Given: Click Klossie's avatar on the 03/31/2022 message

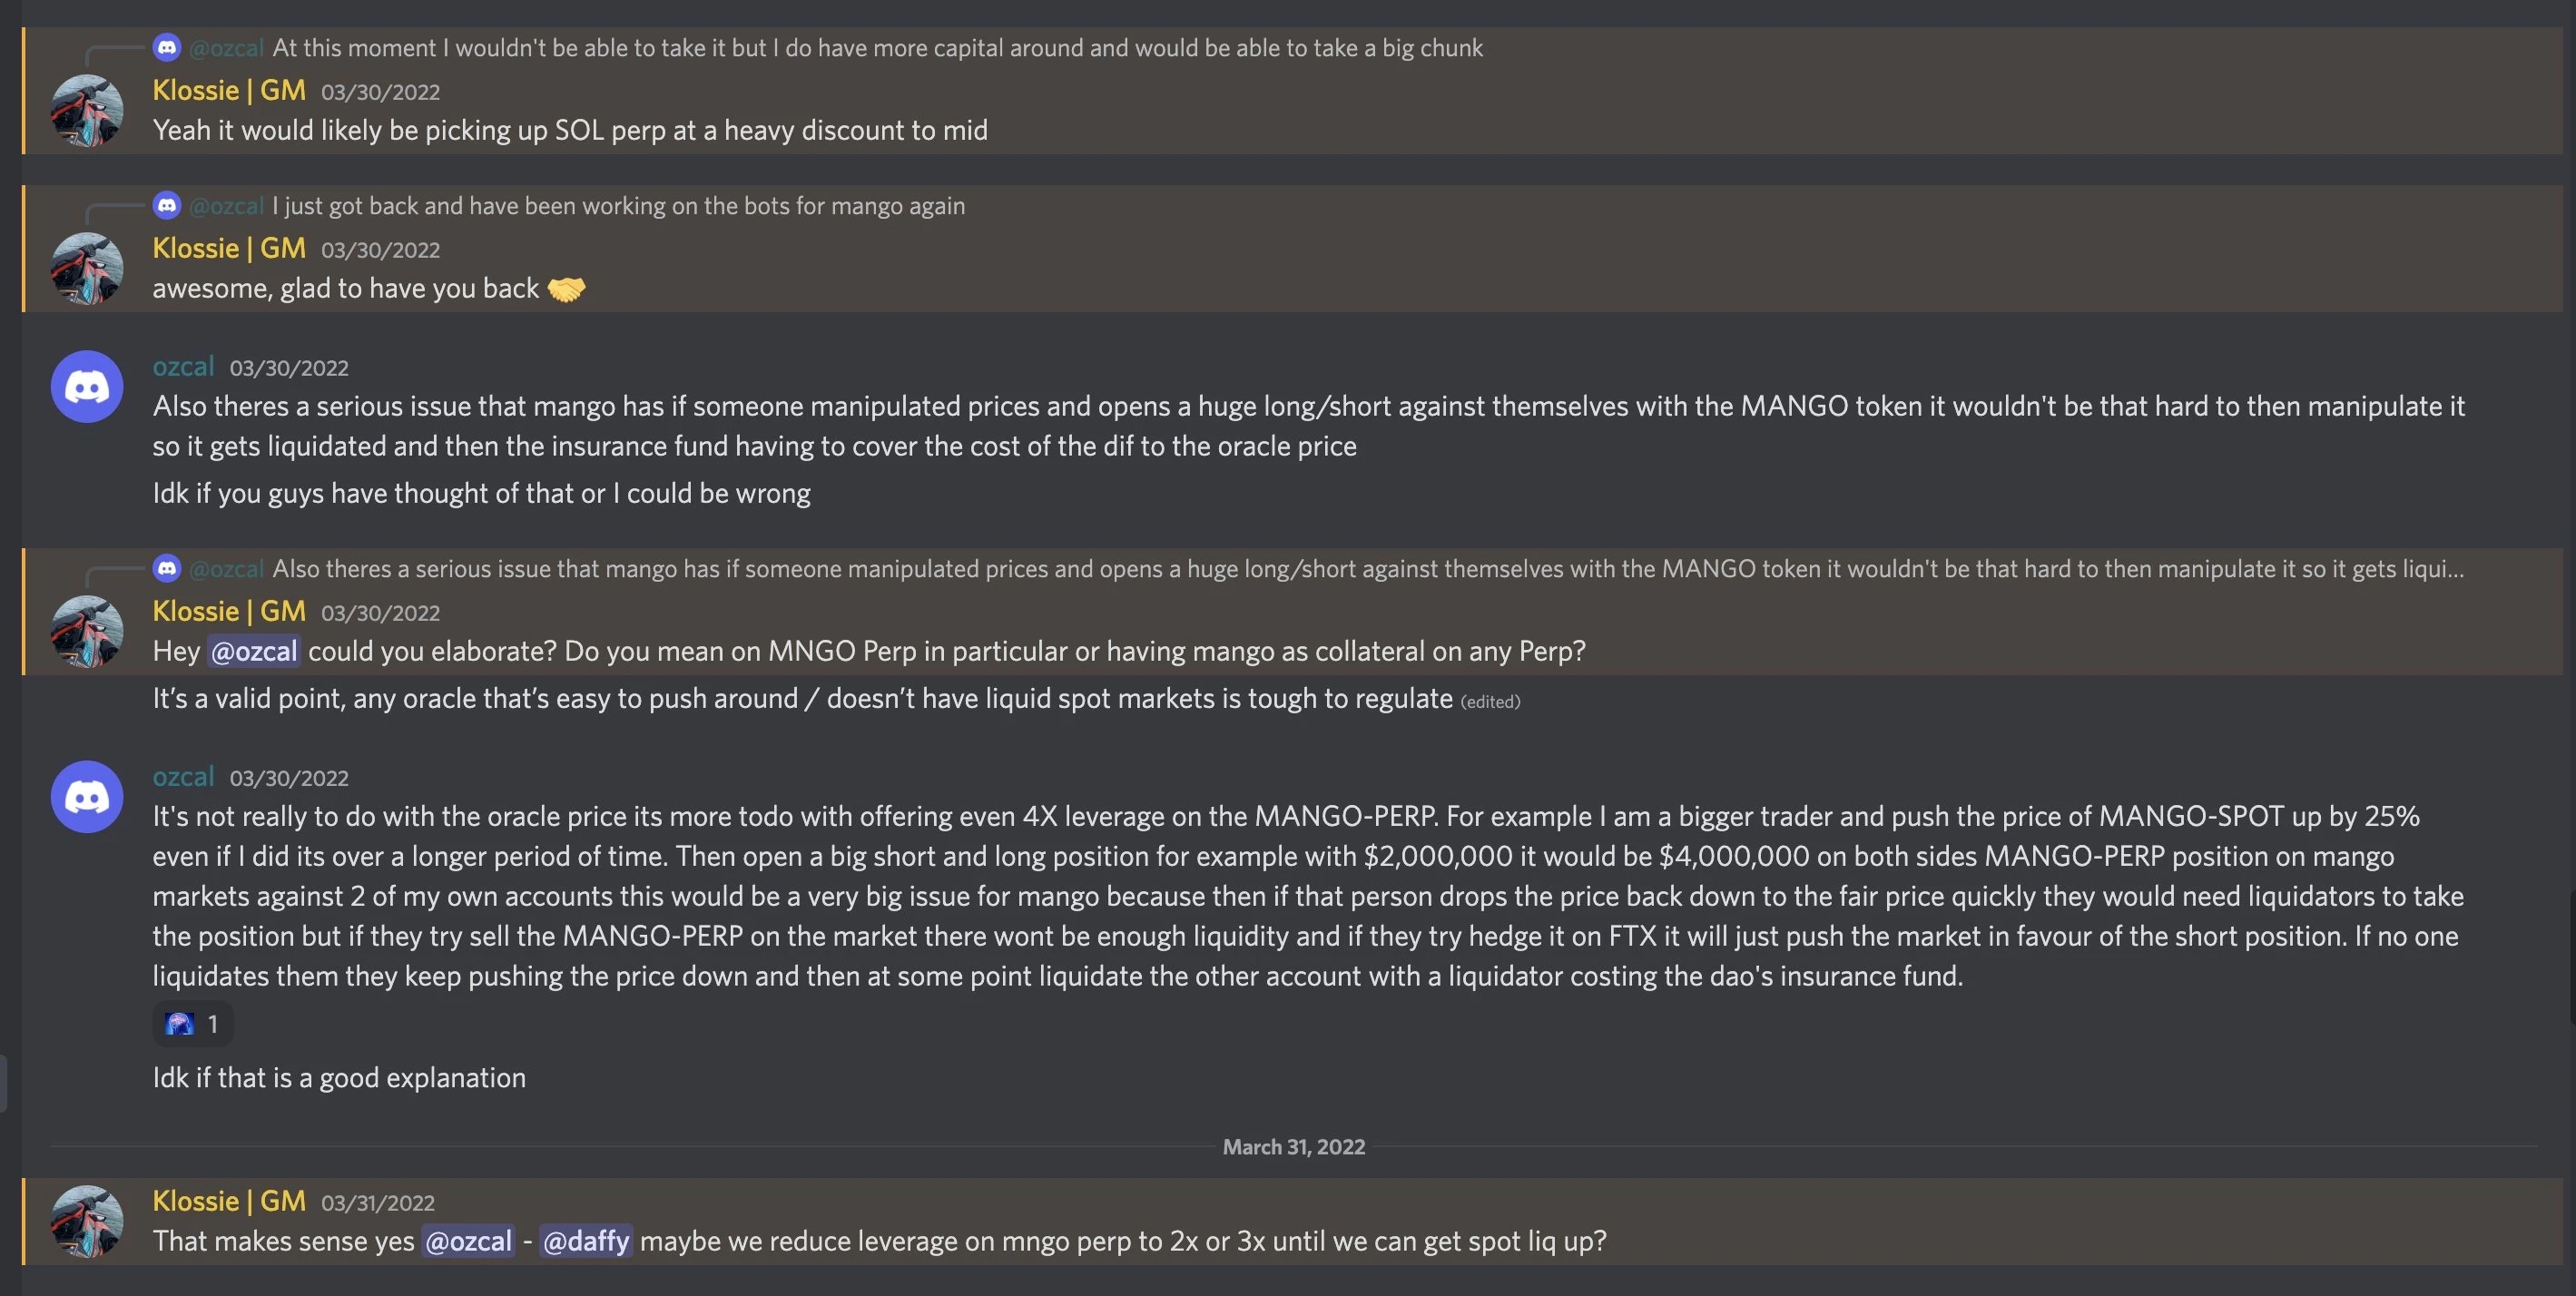Looking at the screenshot, I should [x=87, y=1221].
